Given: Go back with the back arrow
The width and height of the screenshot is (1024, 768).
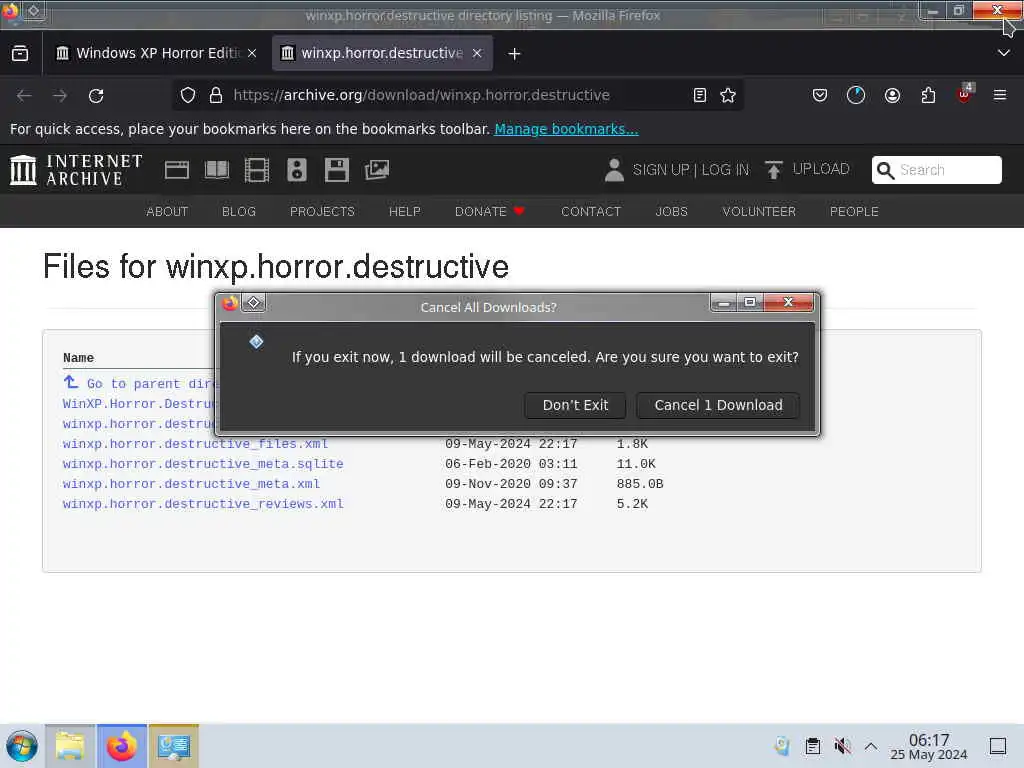Looking at the screenshot, I should [x=24, y=95].
